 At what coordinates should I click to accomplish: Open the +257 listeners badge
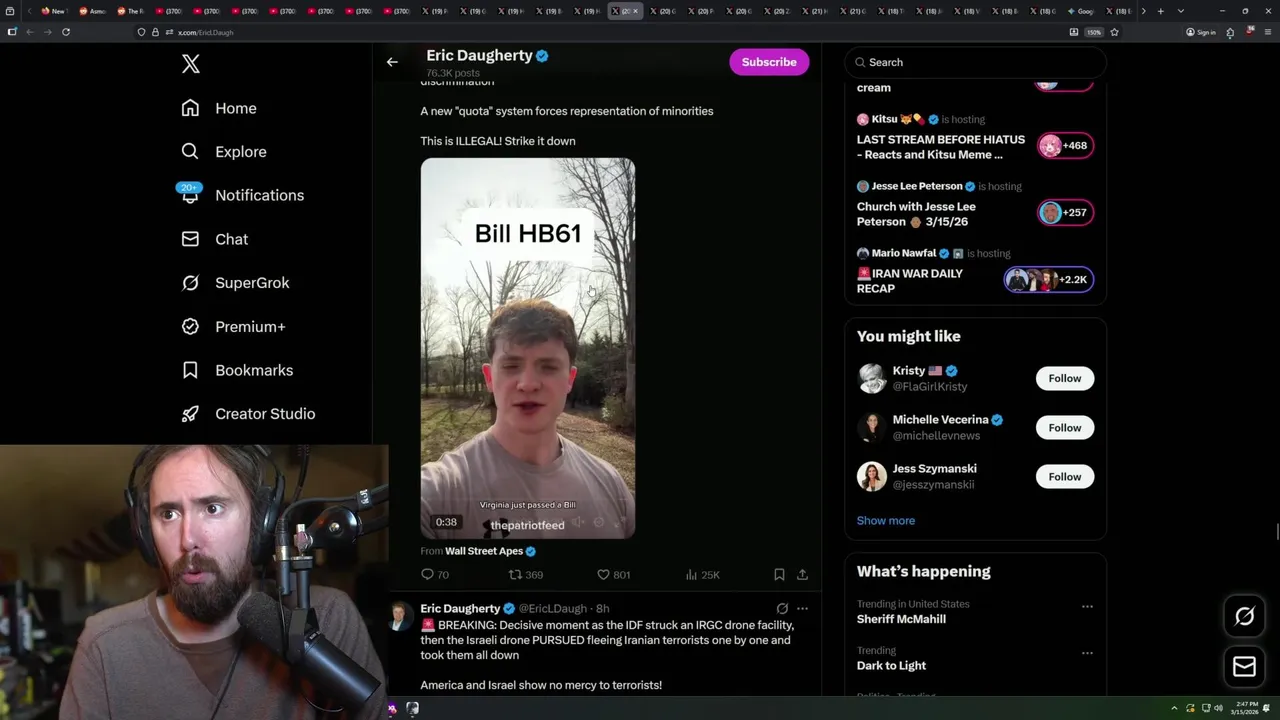coord(1065,212)
